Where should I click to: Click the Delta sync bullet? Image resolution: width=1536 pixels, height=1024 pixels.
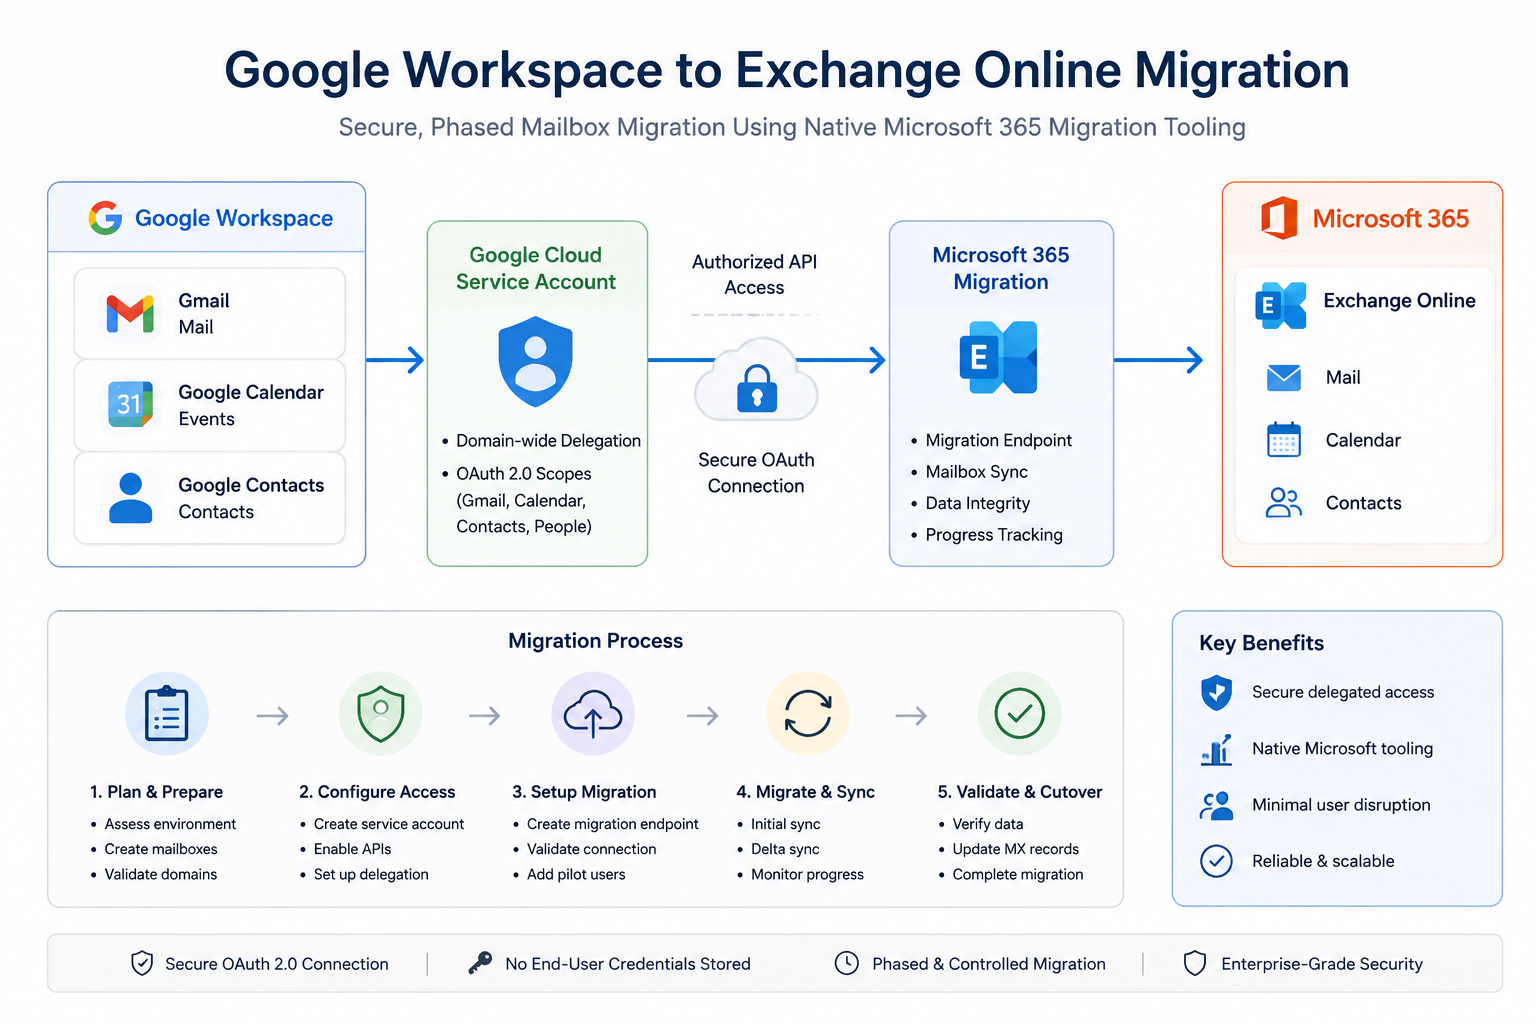coord(778,849)
